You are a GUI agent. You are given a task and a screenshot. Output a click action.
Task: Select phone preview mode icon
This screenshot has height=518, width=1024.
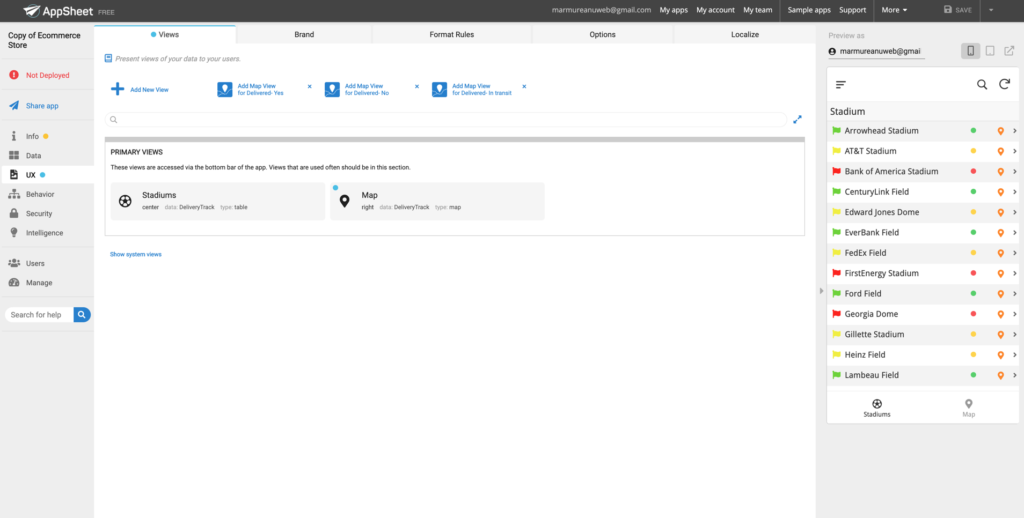(x=970, y=51)
